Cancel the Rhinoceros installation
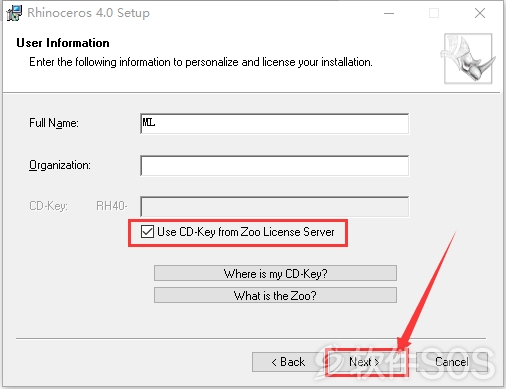 (x=452, y=362)
